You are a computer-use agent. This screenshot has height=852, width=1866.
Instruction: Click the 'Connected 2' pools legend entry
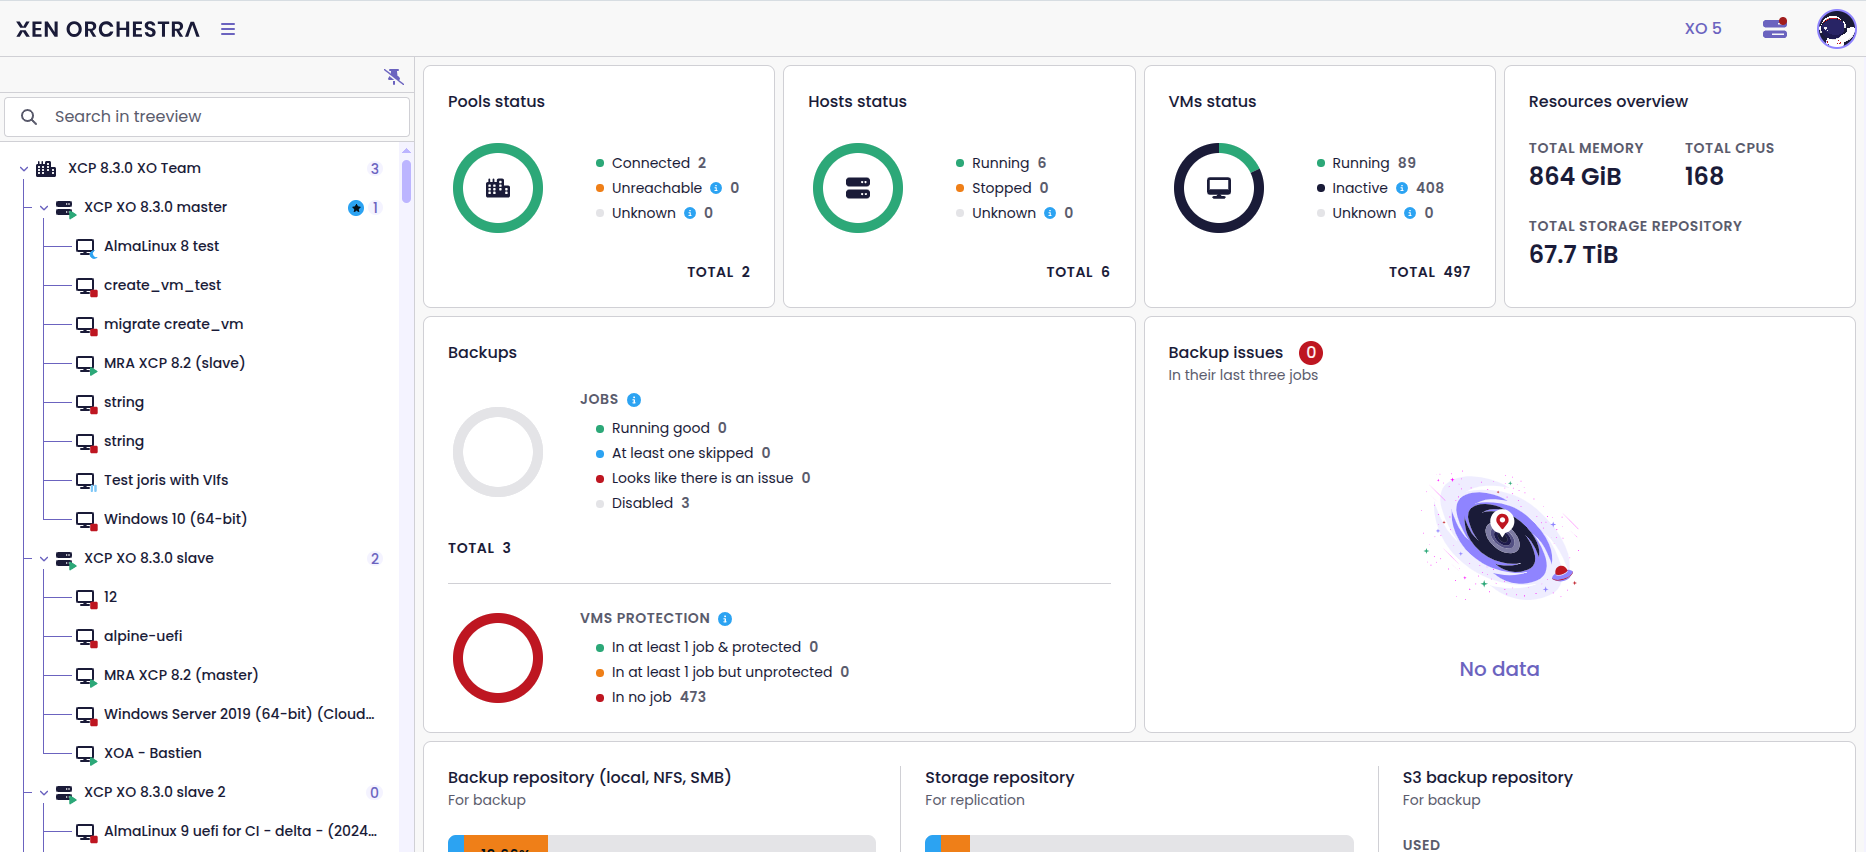pyautogui.click(x=651, y=163)
